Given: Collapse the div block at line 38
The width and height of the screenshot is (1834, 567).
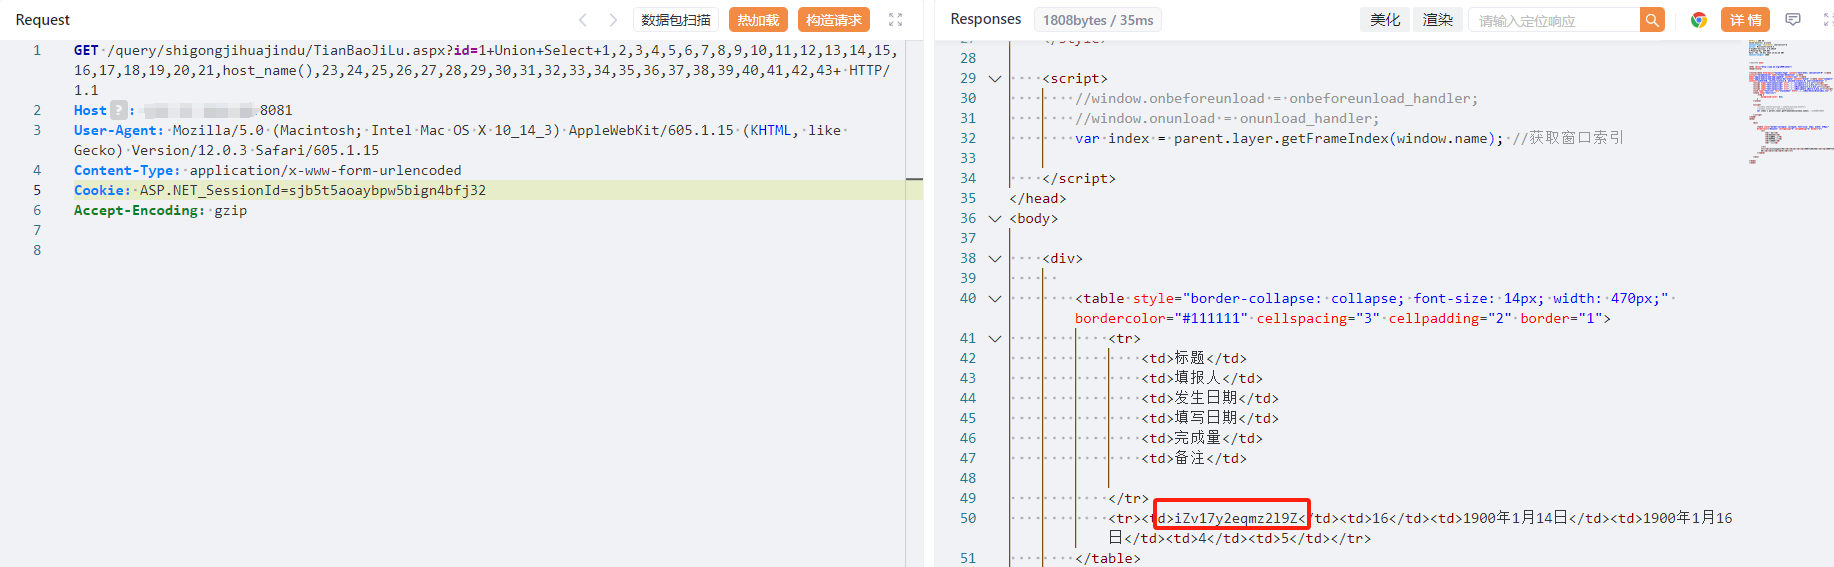Looking at the screenshot, I should point(995,258).
